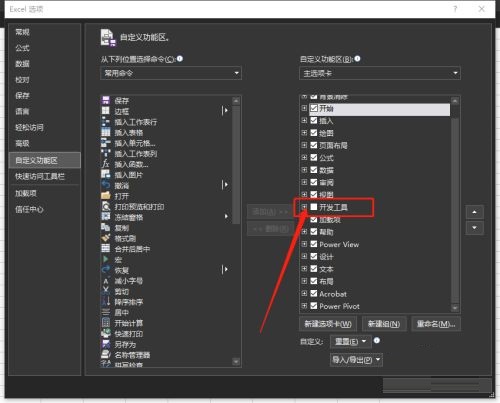This screenshot has width=500, height=403.
Task: Select the 保存 (Save) command icon
Action: (106, 100)
